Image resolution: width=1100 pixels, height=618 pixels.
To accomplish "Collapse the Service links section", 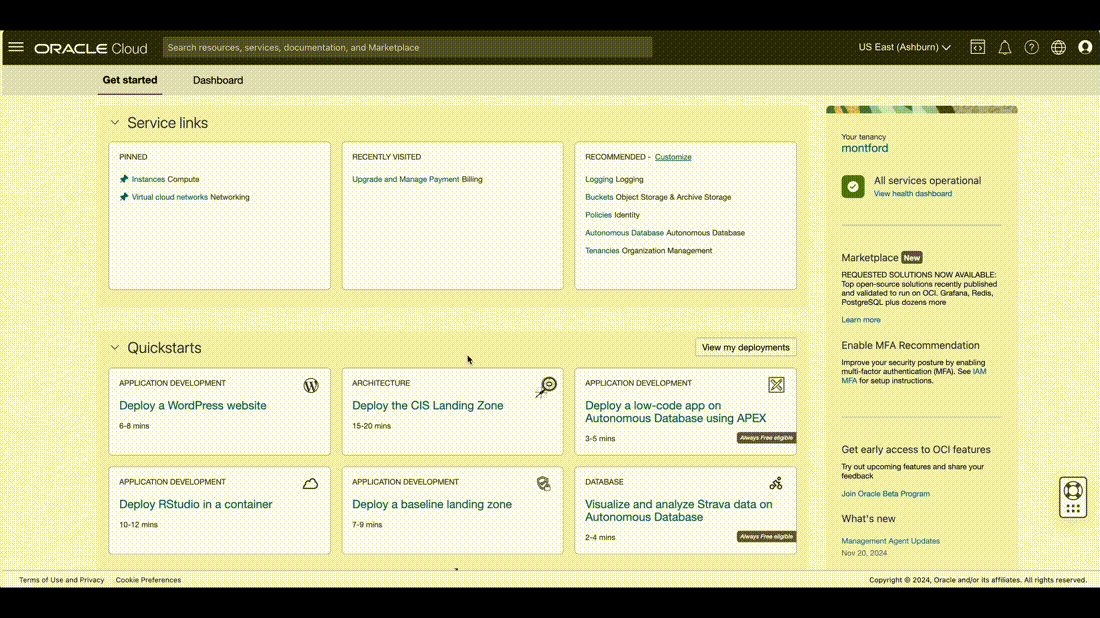I will 114,123.
